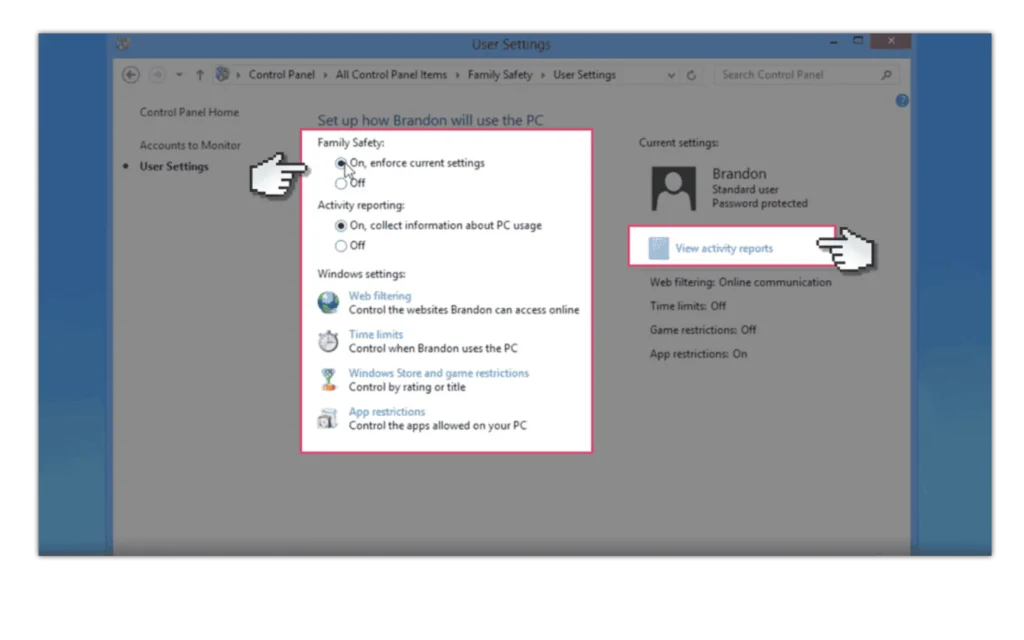Click the game restrictions trophy icon
The height and width of the screenshot is (640, 1024).
pos(328,379)
